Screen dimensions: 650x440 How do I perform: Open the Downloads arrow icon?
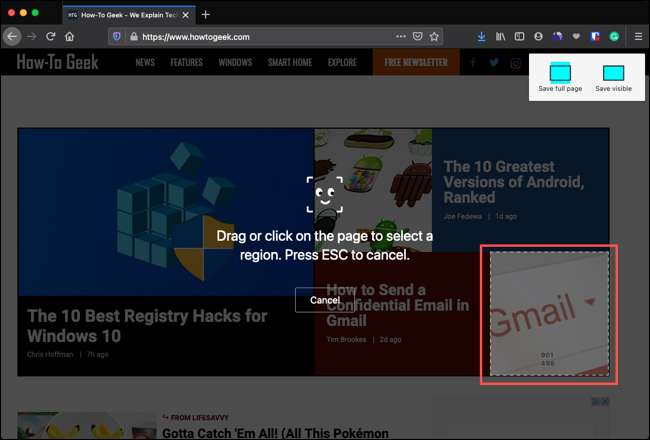click(x=482, y=37)
